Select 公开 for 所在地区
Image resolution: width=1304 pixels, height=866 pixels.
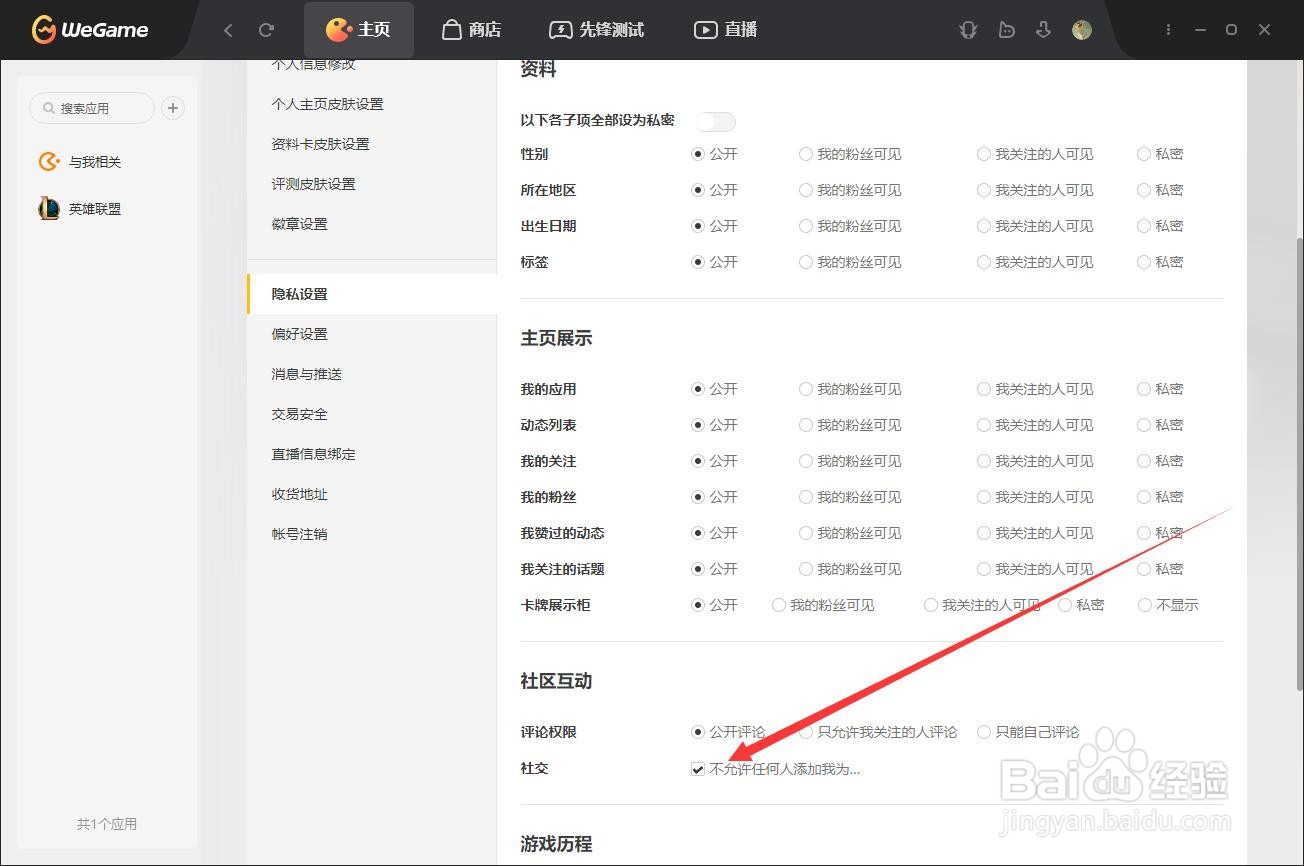(x=698, y=190)
